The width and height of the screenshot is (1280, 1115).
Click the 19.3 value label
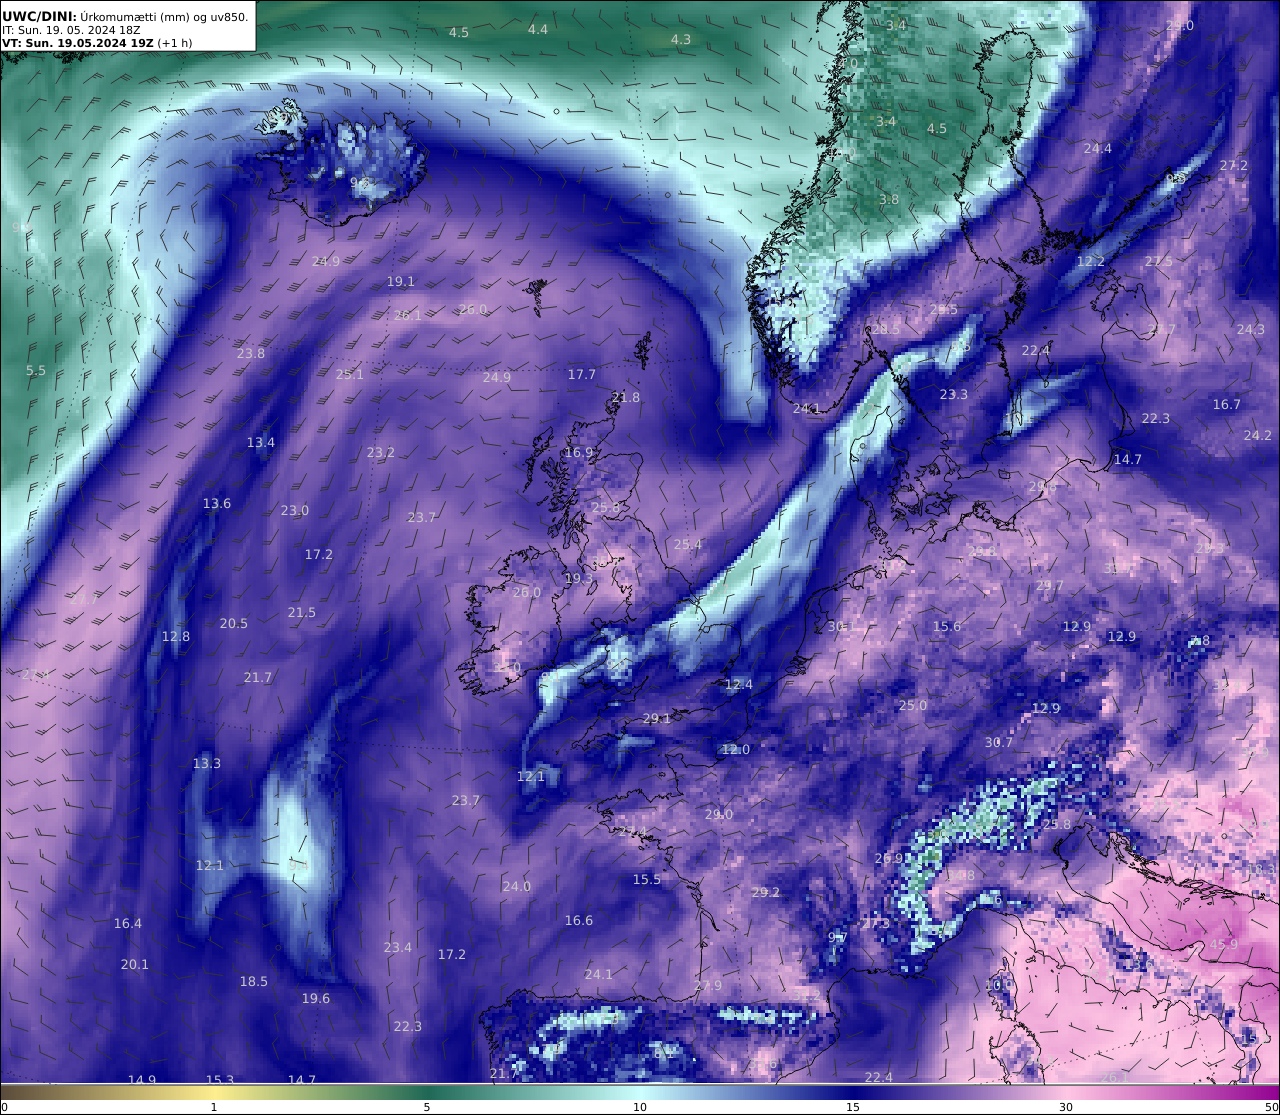pos(579,579)
